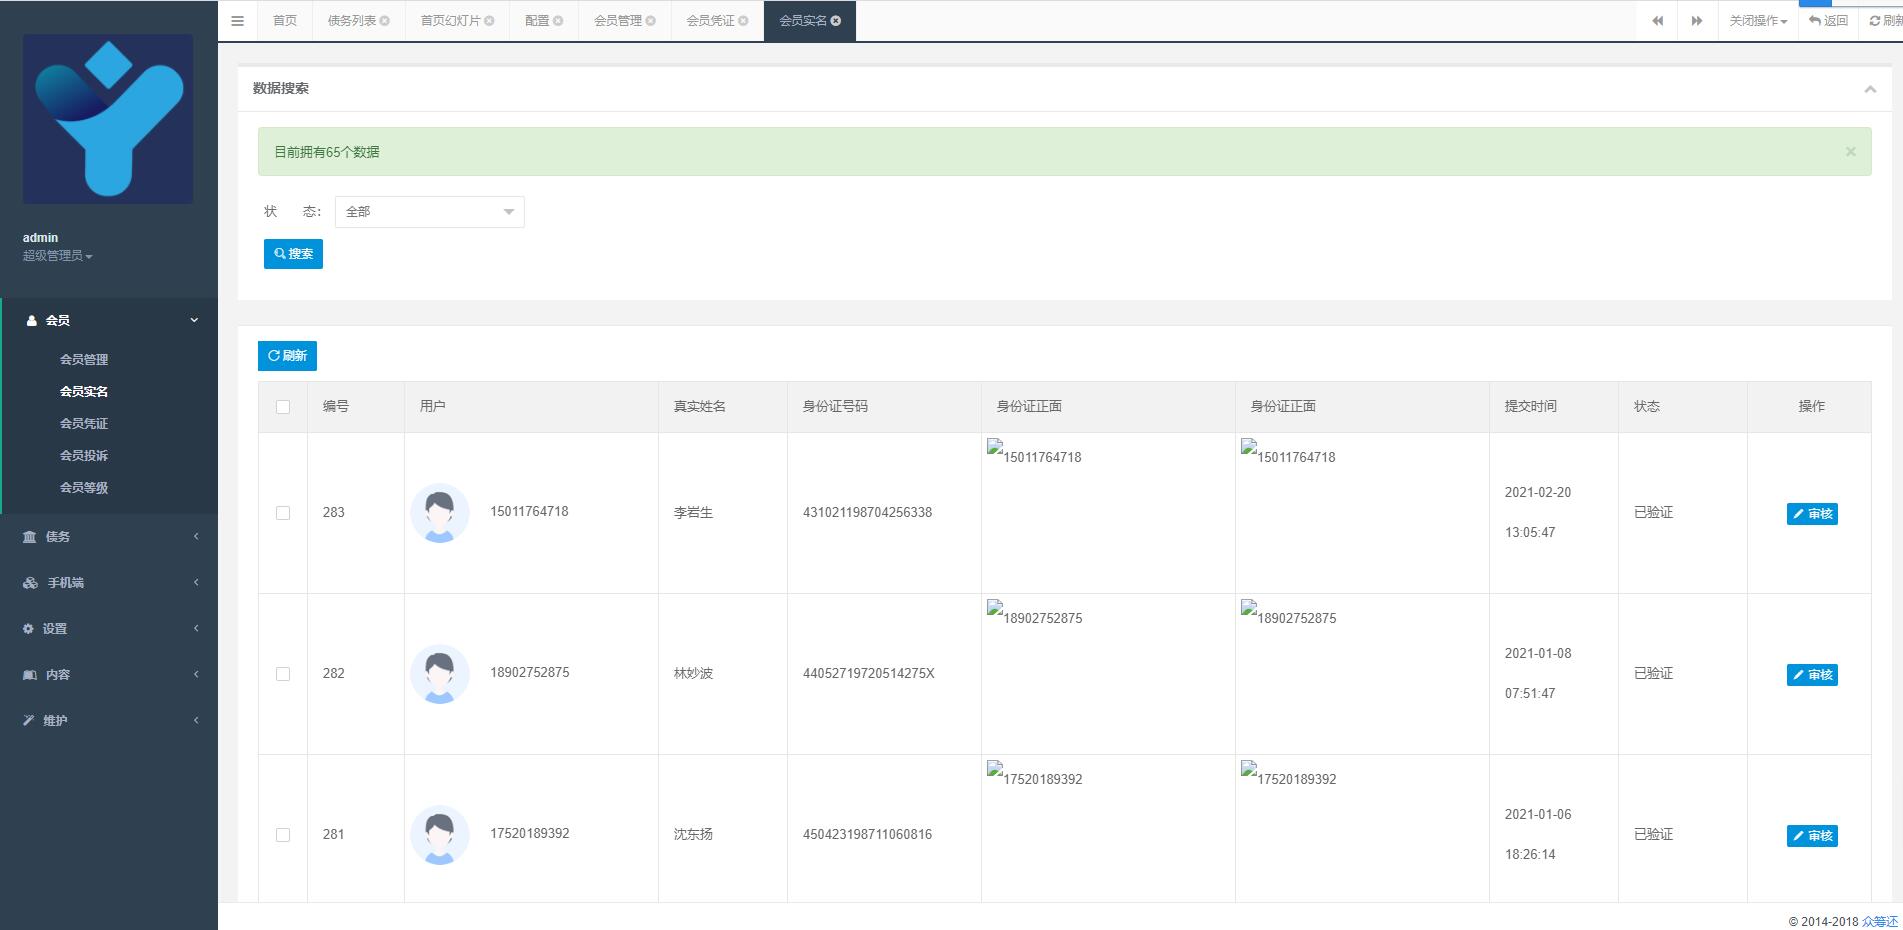This screenshot has width=1903, height=930.
Task: Open 会员投诉 in the sidebar
Action: (84, 456)
